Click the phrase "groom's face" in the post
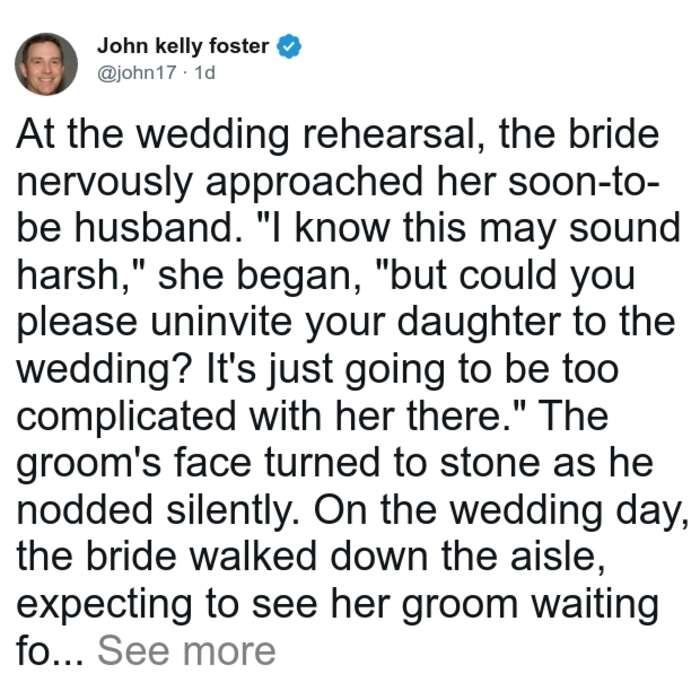Viewport: 700px width, 700px height. (134, 464)
